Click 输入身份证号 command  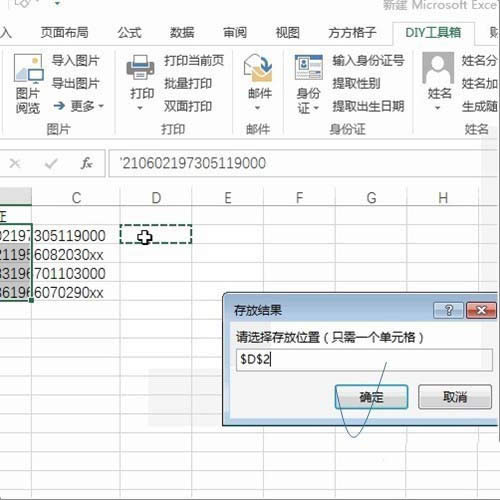(x=368, y=61)
